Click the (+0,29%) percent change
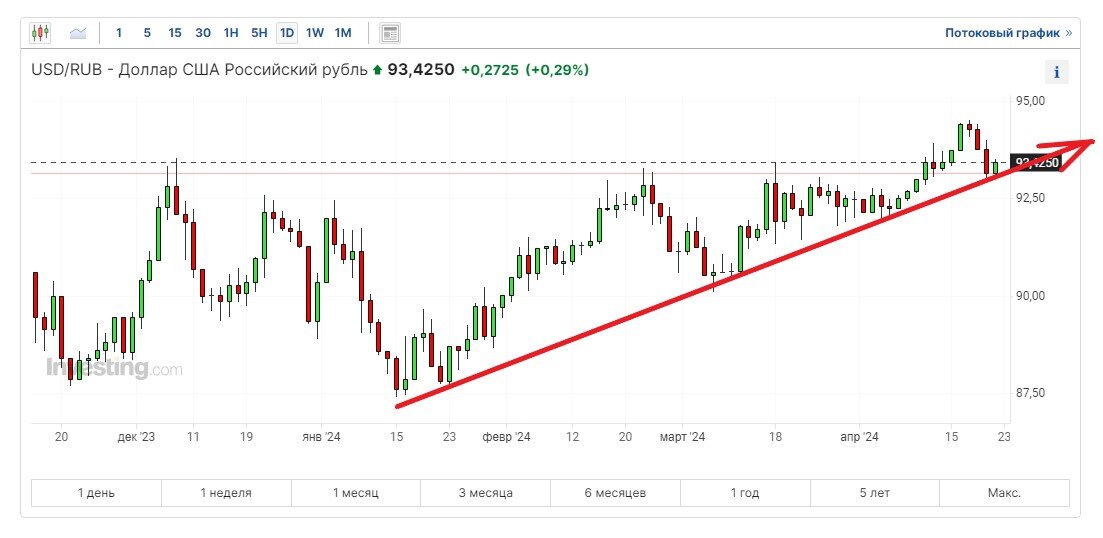1103x538 pixels. (557, 70)
